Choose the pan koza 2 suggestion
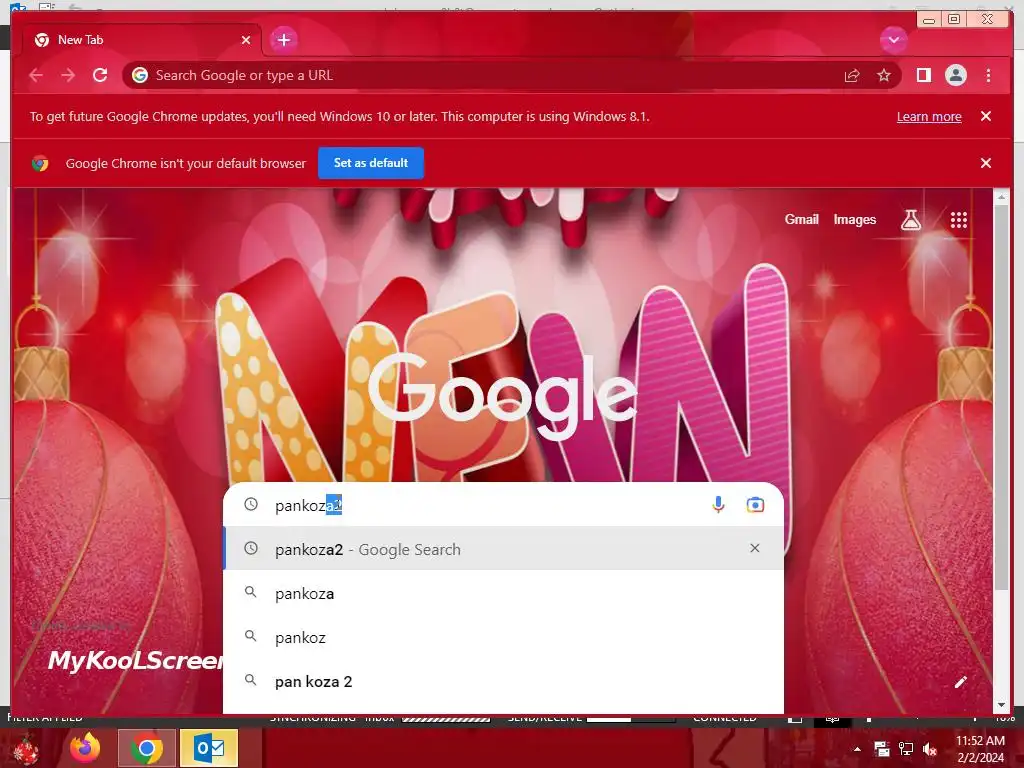Viewport: 1024px width, 768px height. 503,681
